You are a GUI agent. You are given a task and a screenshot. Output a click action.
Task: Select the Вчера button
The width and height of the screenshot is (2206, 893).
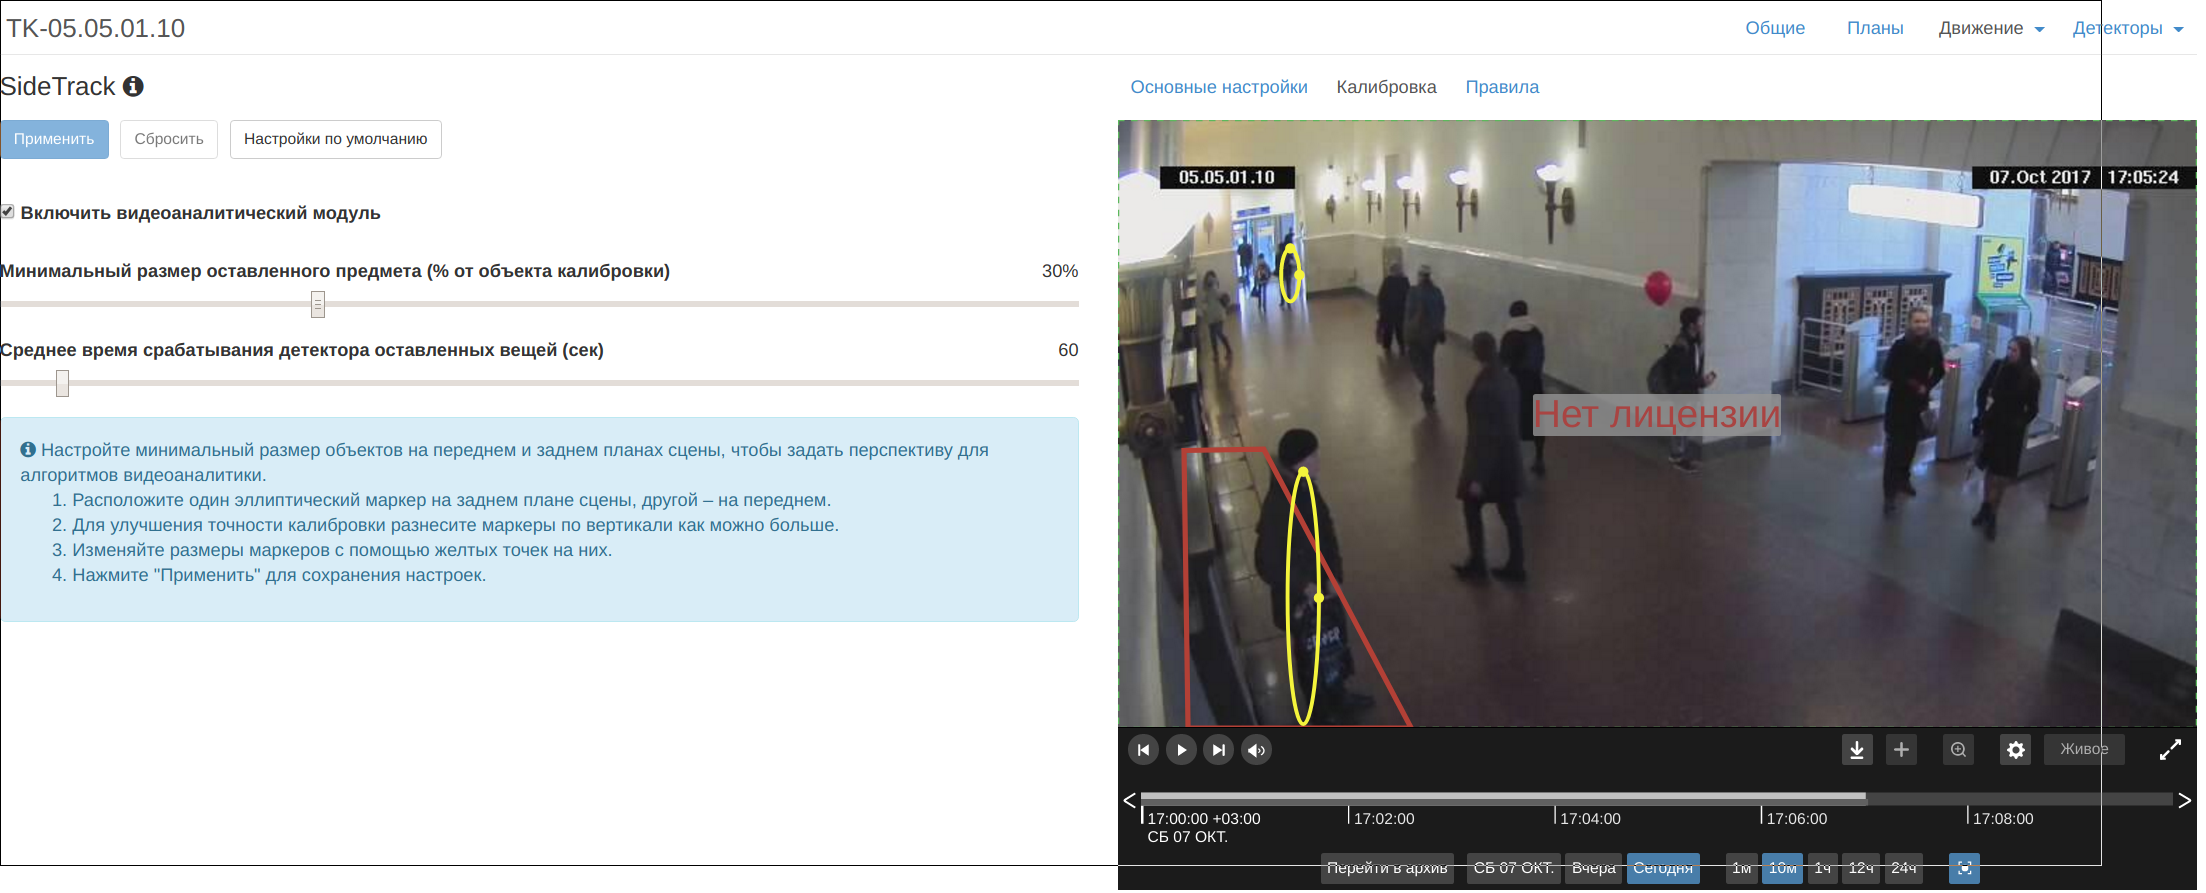coord(1593,868)
